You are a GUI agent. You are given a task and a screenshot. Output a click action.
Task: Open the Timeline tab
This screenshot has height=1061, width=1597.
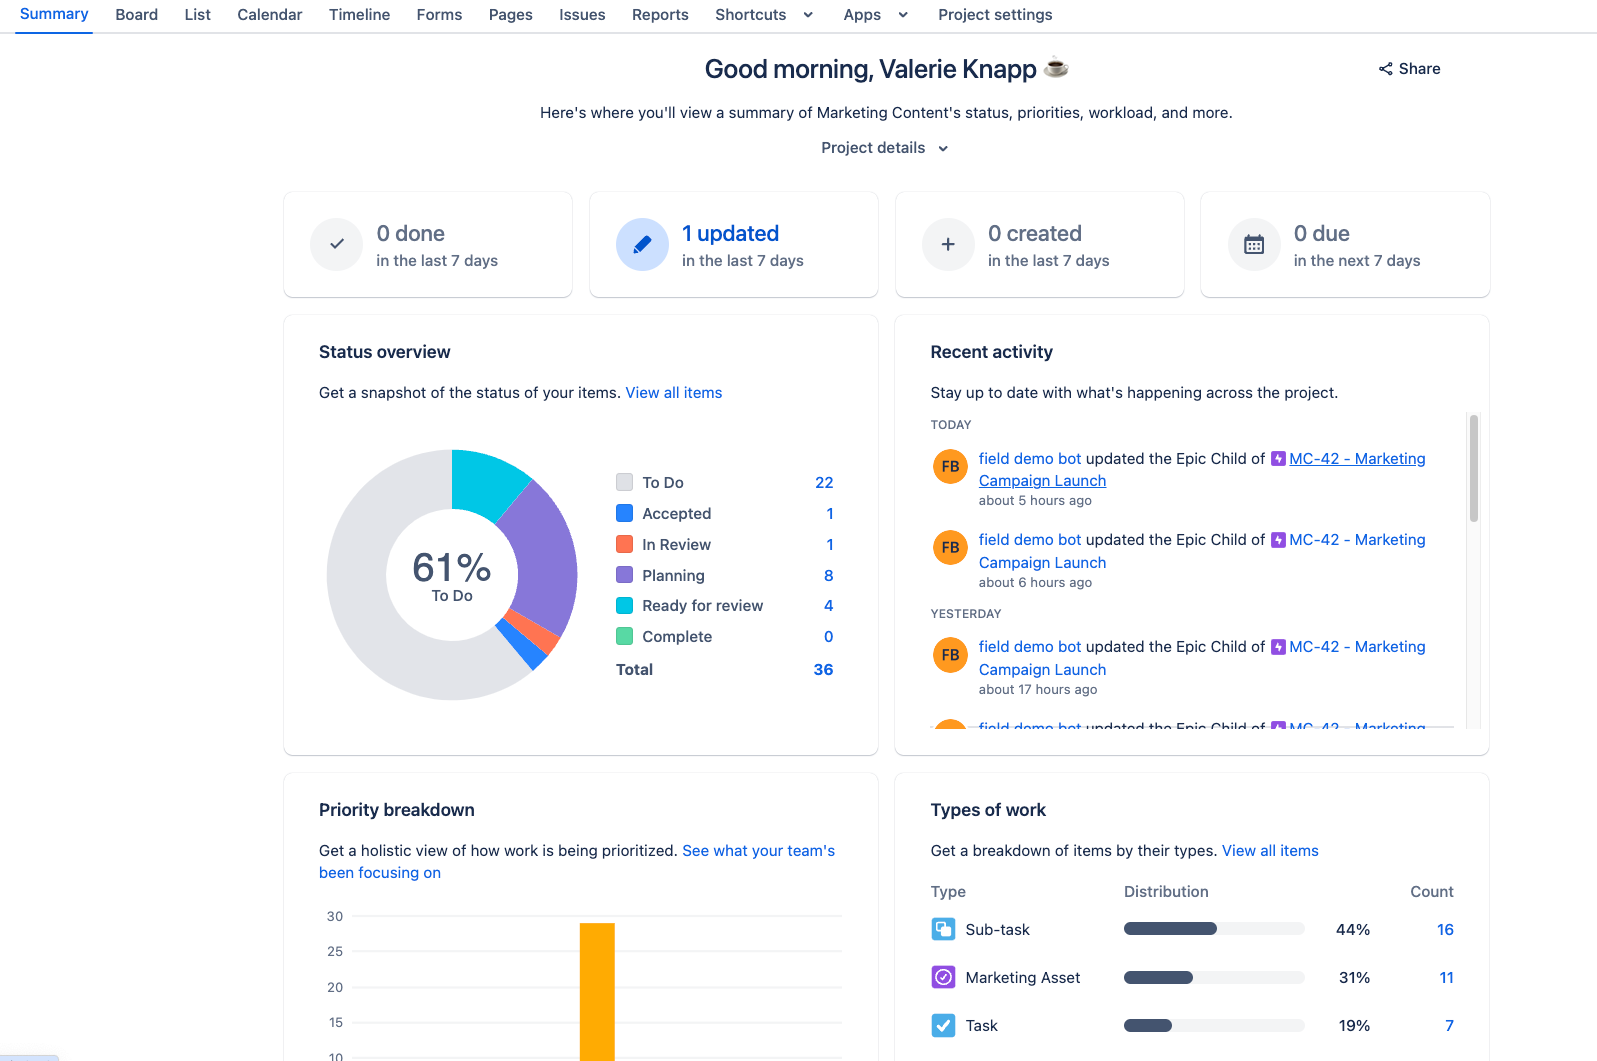coord(360,15)
